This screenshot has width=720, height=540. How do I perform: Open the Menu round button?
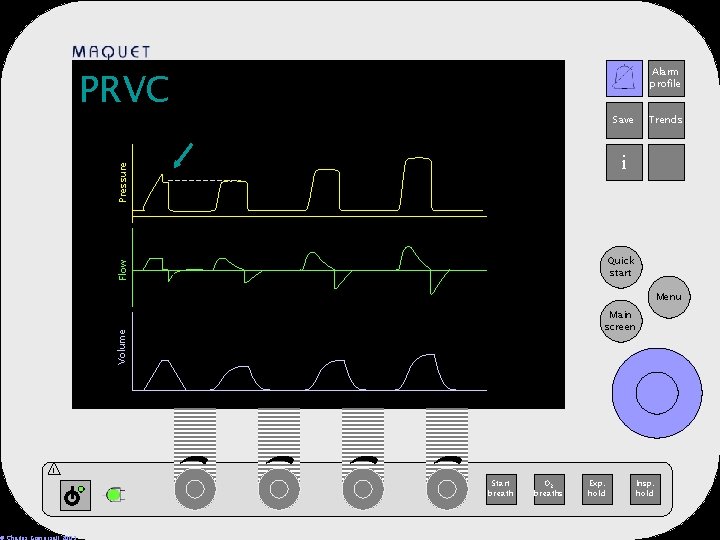(x=669, y=297)
